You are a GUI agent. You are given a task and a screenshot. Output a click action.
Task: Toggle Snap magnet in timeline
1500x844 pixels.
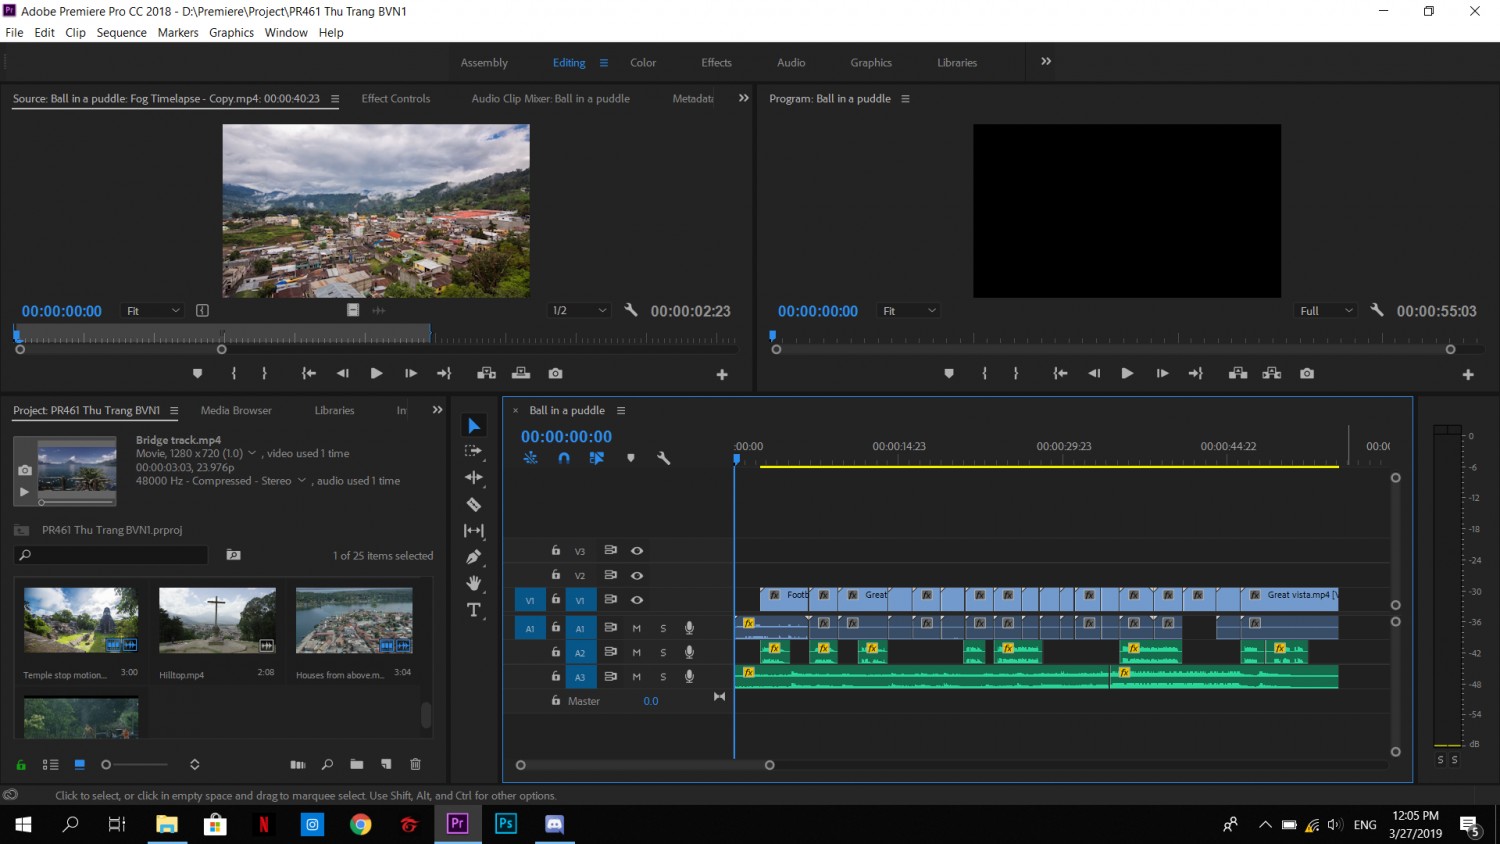pos(564,458)
